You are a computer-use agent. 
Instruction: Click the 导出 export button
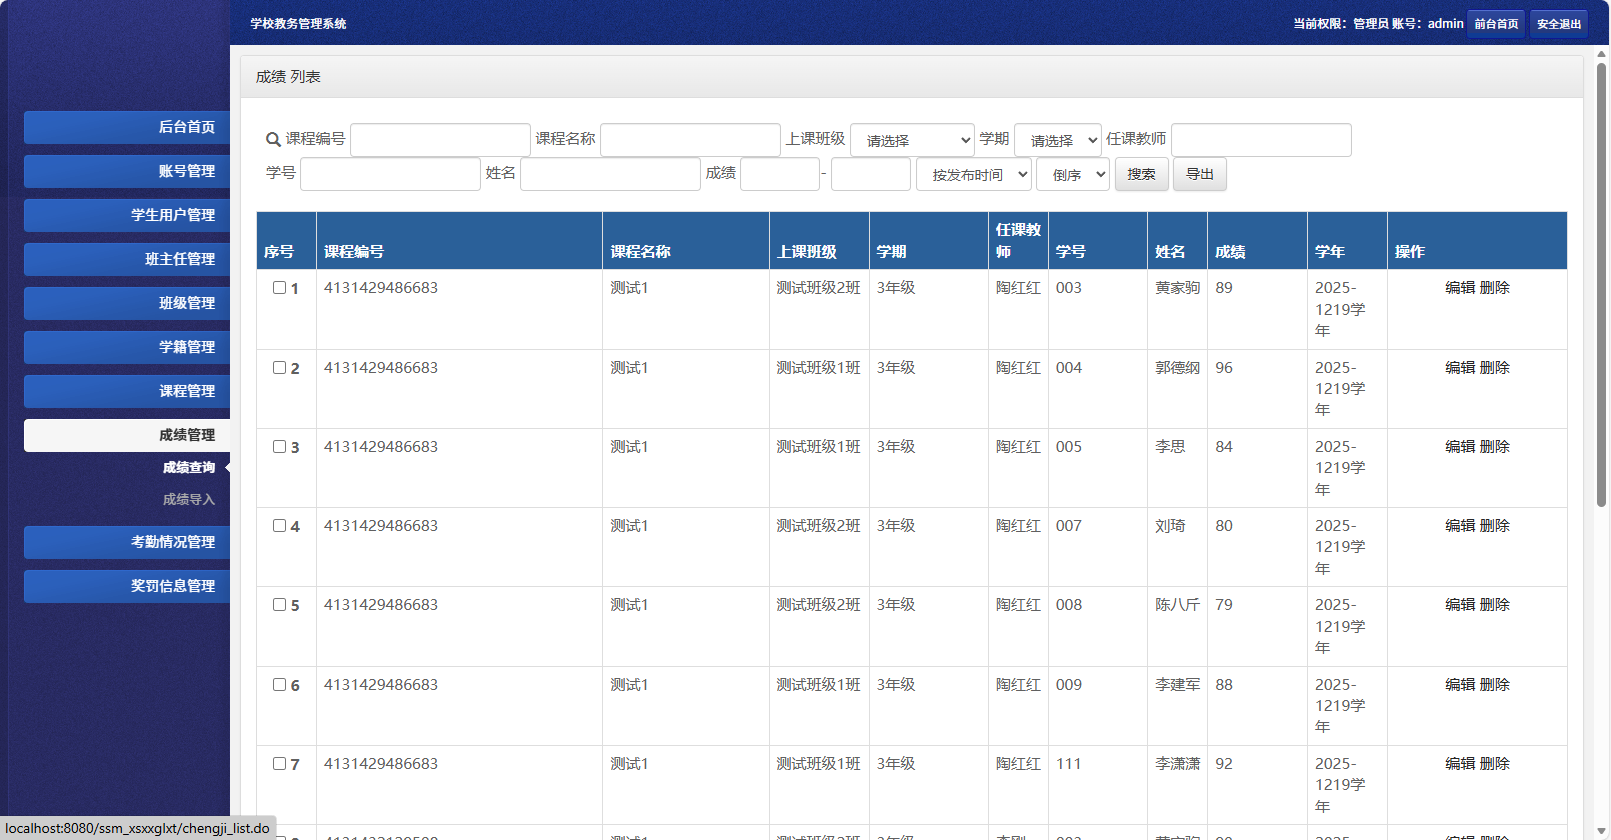click(x=1199, y=174)
